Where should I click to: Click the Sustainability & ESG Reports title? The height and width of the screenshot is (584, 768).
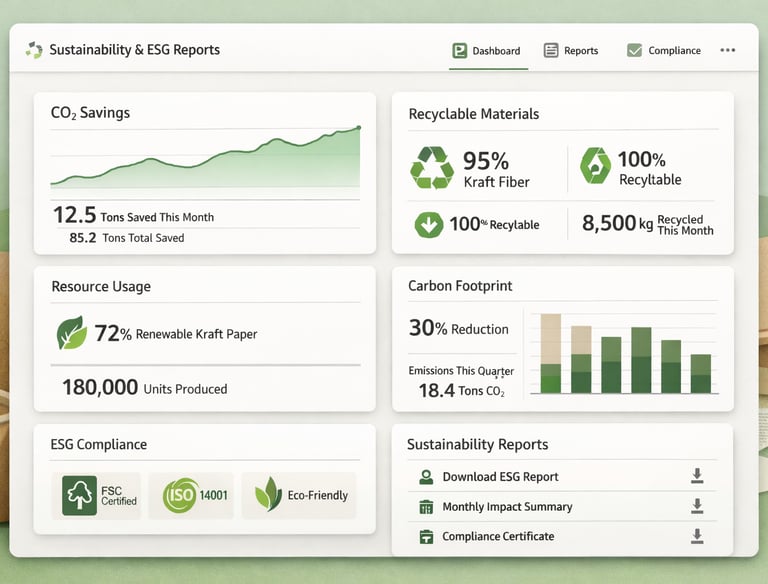coord(135,50)
